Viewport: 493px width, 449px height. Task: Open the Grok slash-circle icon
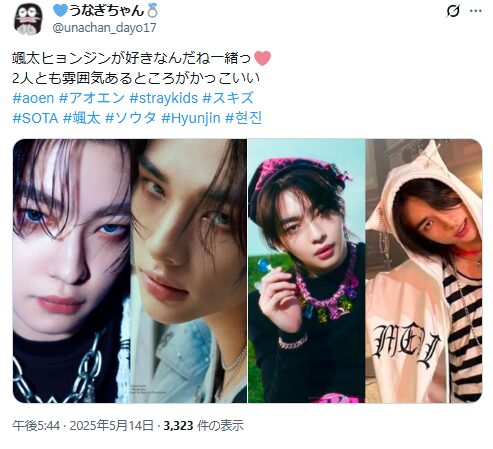coord(453,12)
